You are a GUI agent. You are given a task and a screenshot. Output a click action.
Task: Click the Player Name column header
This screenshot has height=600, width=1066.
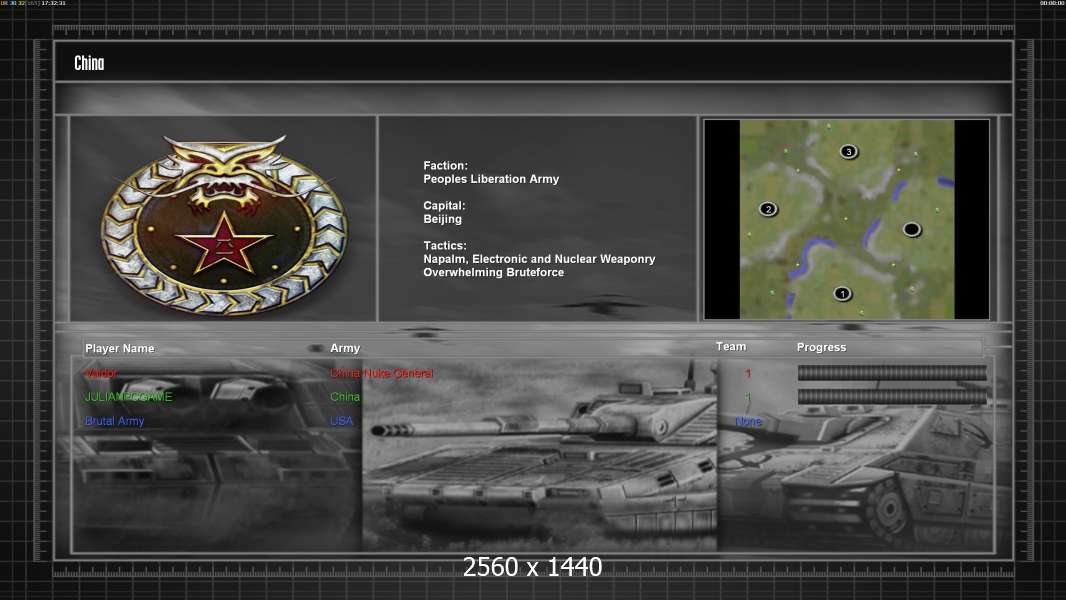click(x=120, y=348)
